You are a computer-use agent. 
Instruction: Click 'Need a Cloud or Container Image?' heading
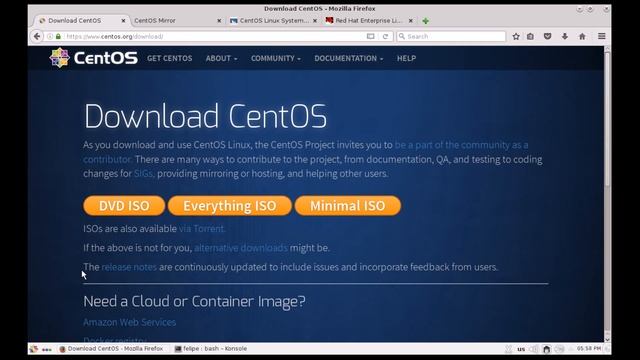tap(194, 301)
